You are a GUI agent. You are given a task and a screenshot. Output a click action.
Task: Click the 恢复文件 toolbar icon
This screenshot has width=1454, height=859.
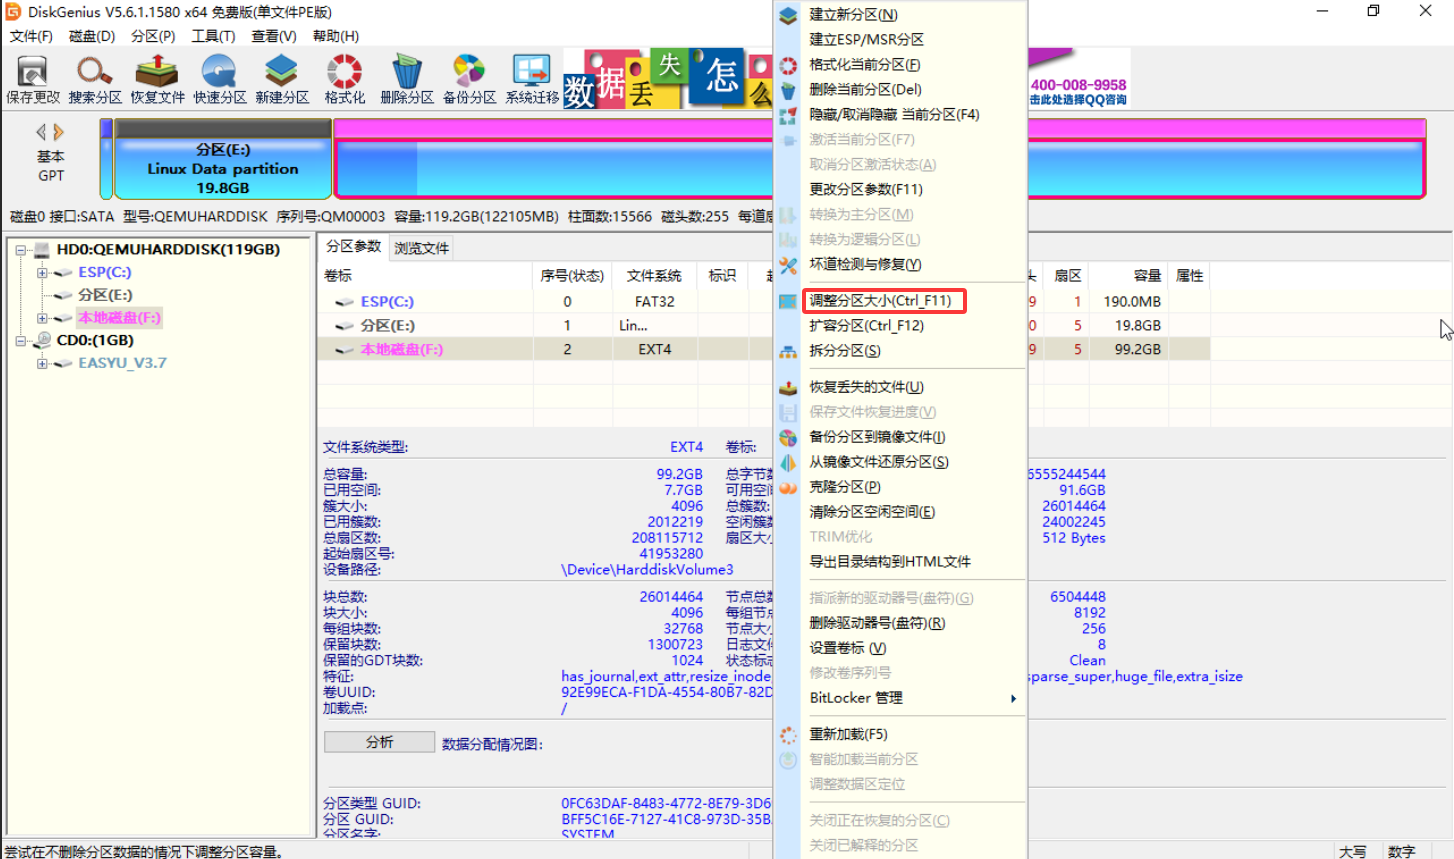157,79
